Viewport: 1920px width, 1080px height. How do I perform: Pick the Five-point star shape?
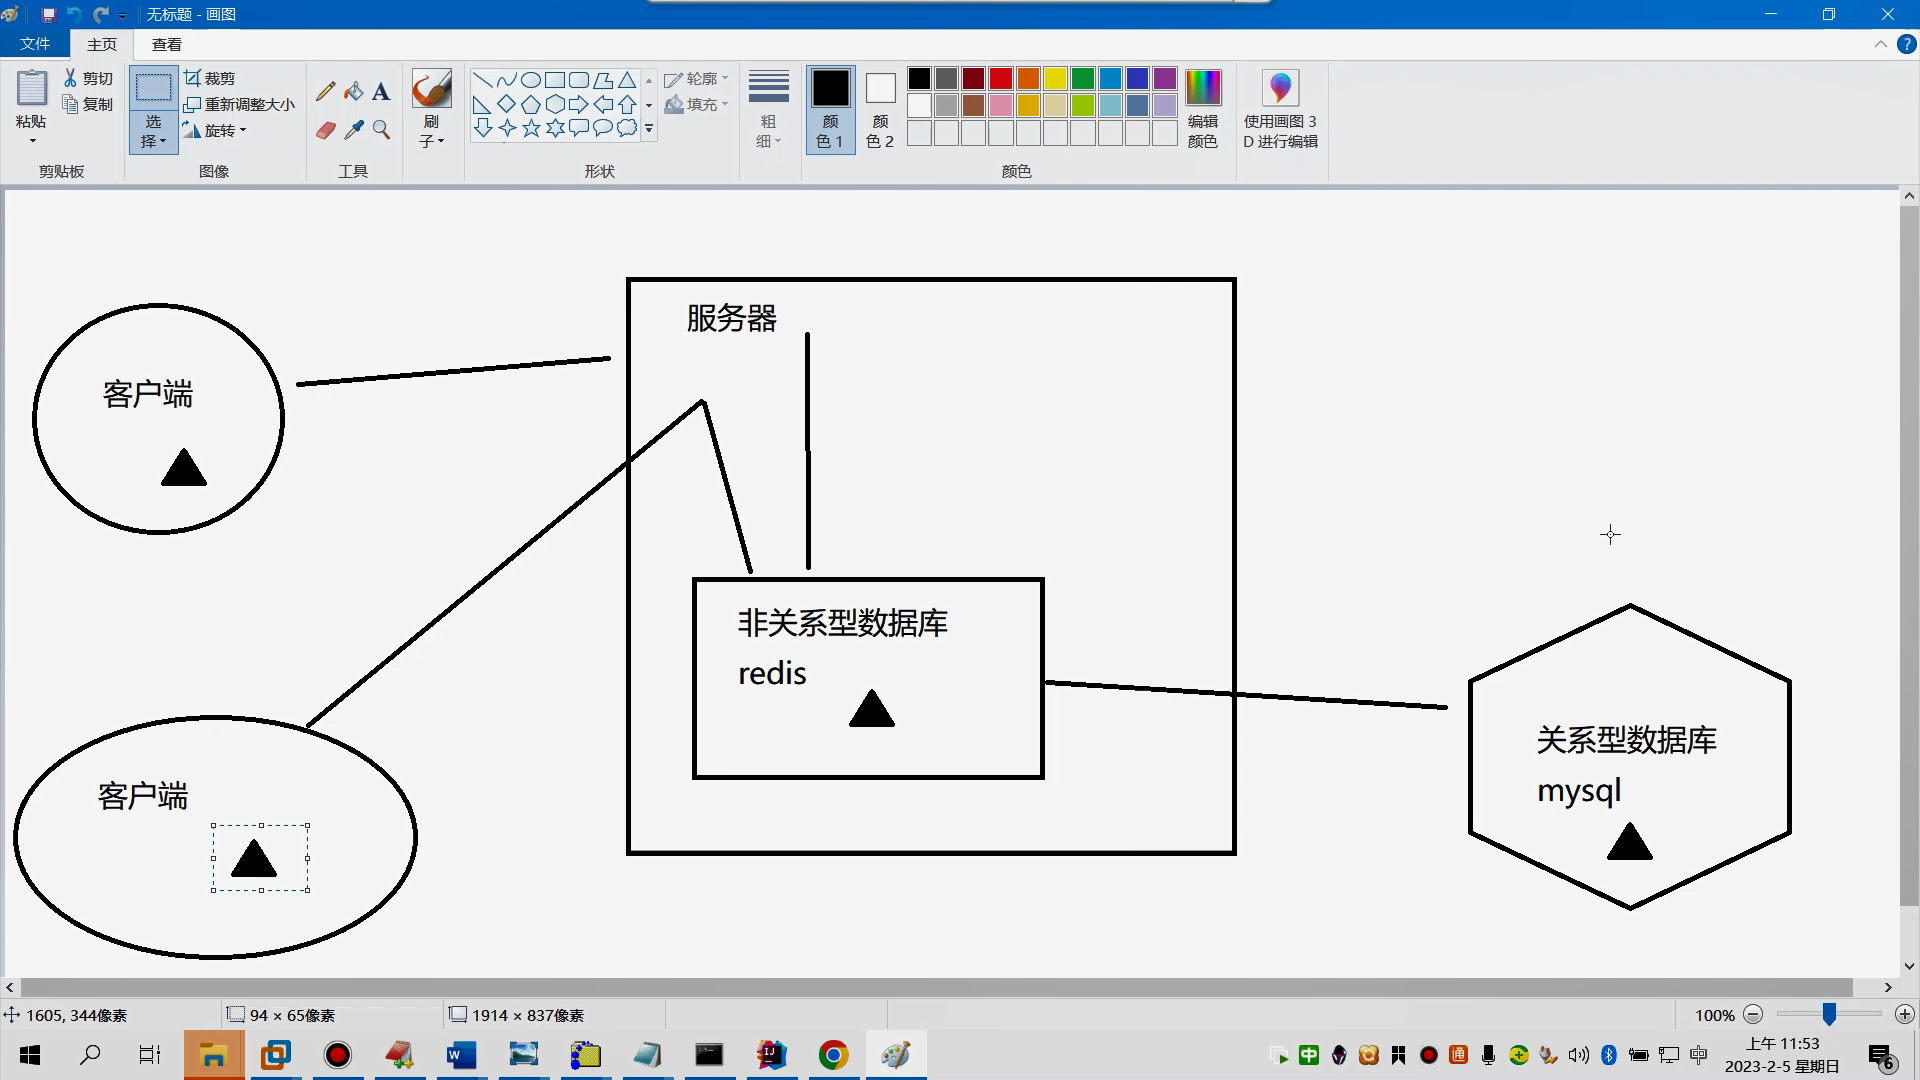tap(531, 128)
